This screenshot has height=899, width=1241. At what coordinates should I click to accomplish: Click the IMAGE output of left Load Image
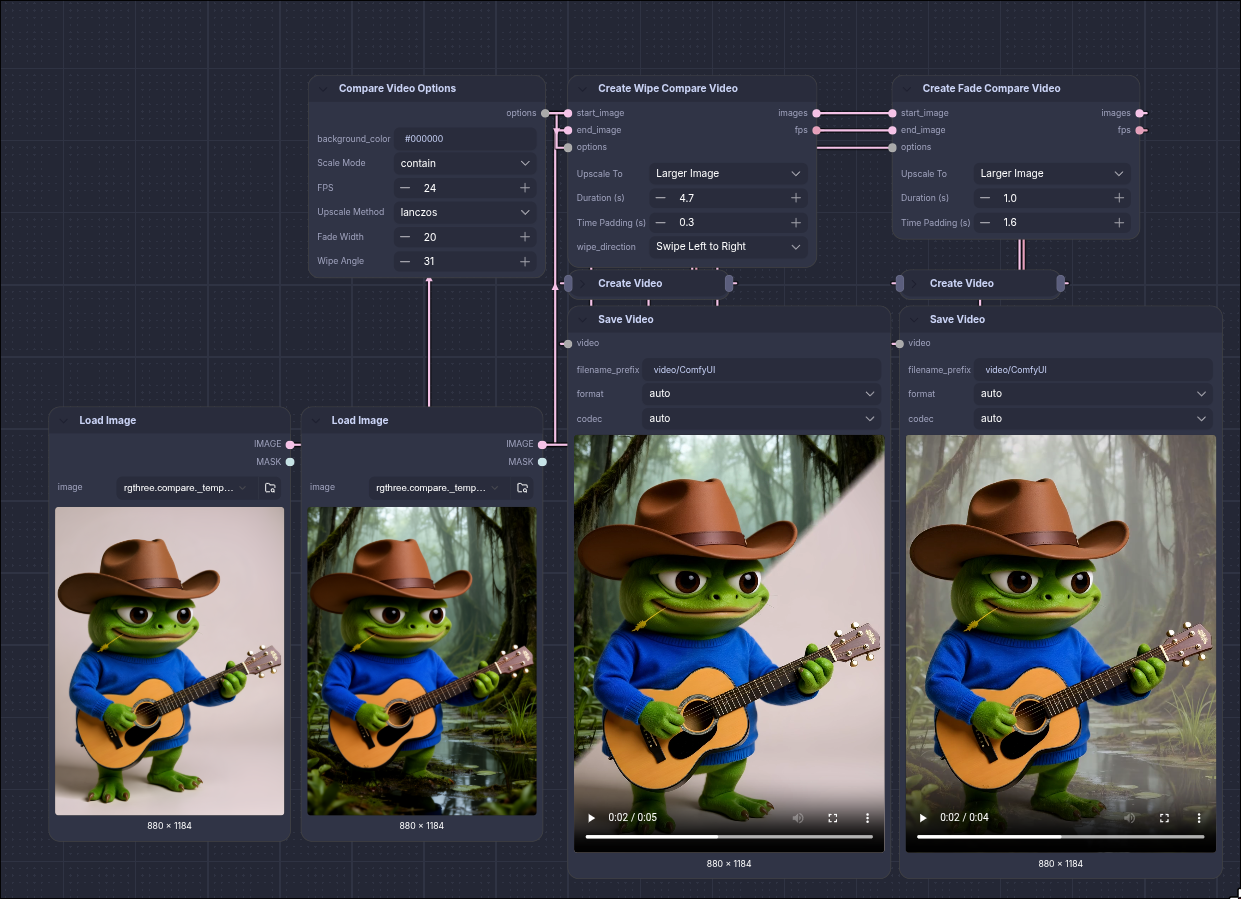point(290,444)
